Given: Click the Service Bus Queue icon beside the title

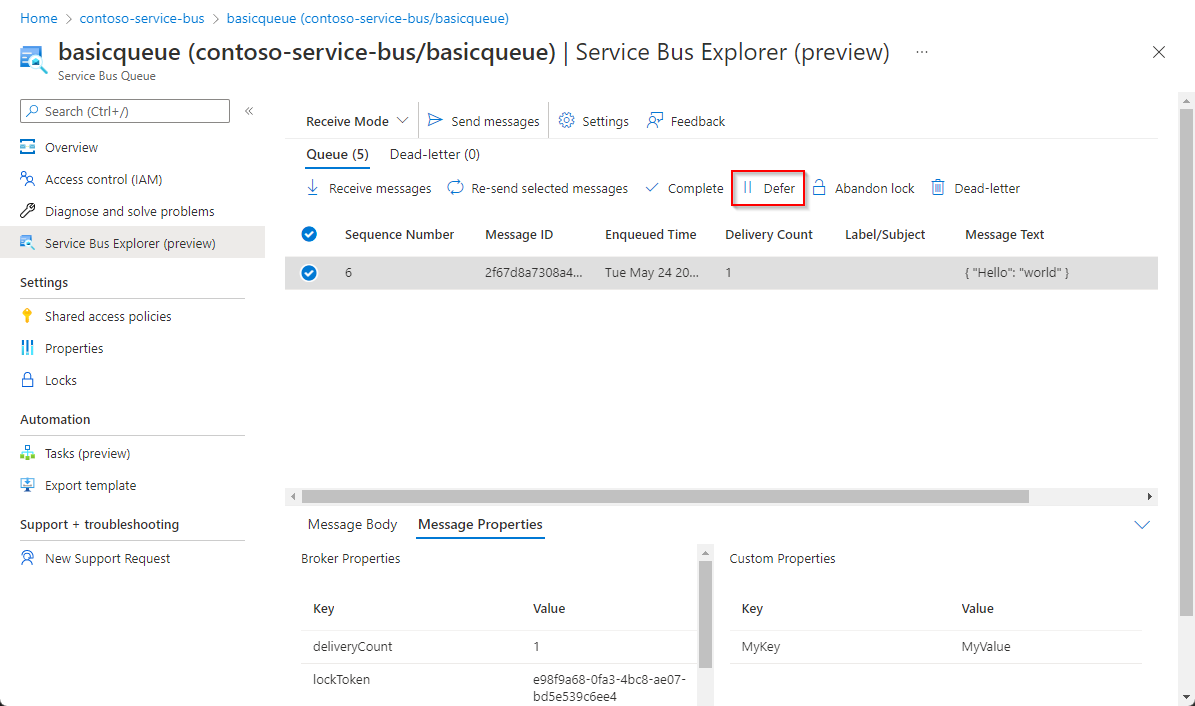Looking at the screenshot, I should point(33,60).
